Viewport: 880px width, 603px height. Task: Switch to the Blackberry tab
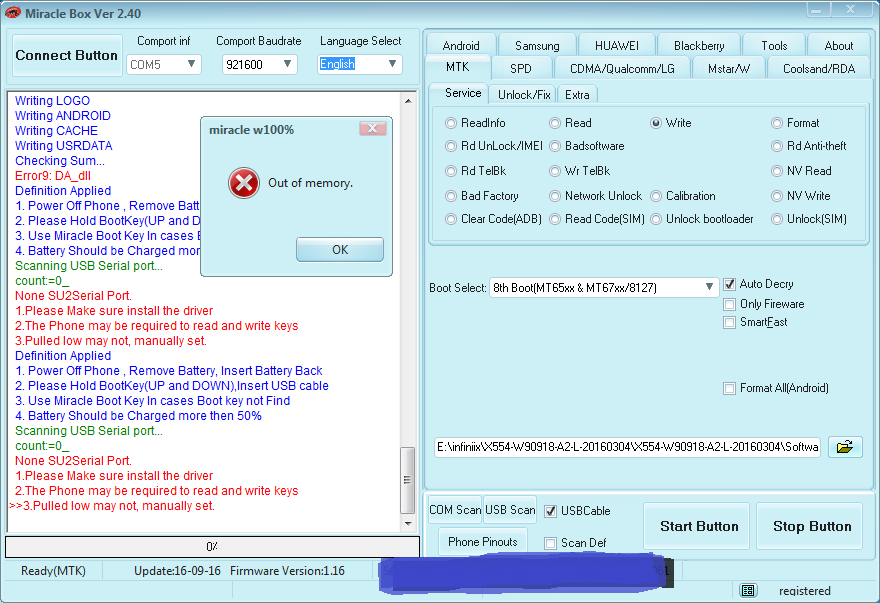(x=699, y=45)
